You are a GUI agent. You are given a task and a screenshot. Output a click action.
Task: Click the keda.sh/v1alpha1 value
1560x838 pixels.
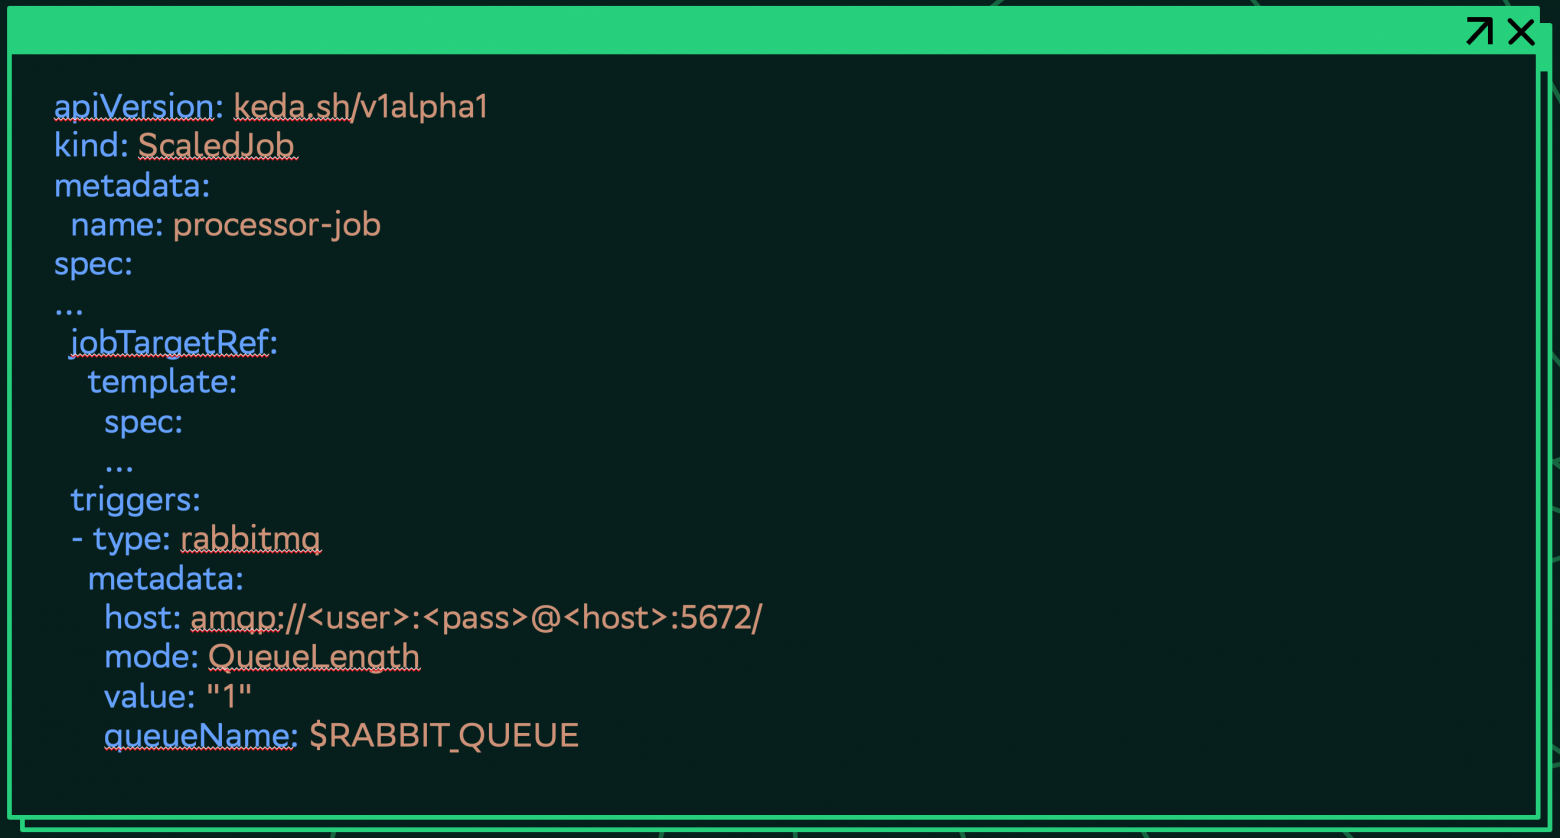[x=361, y=106]
